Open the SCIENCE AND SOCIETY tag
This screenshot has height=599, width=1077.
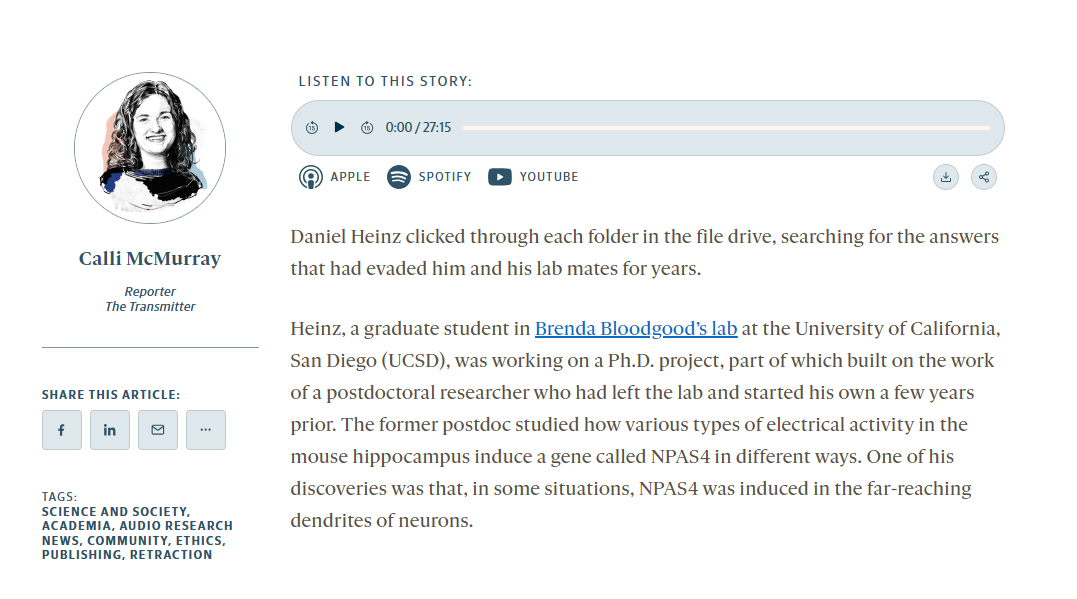pos(115,512)
